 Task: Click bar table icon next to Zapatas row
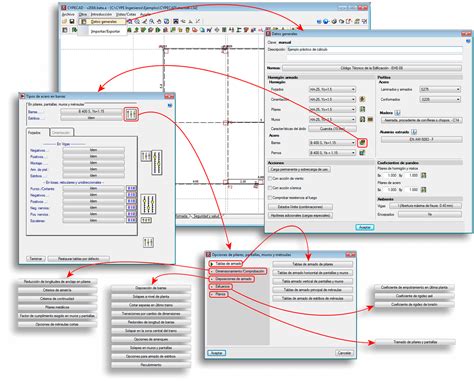coord(132,220)
